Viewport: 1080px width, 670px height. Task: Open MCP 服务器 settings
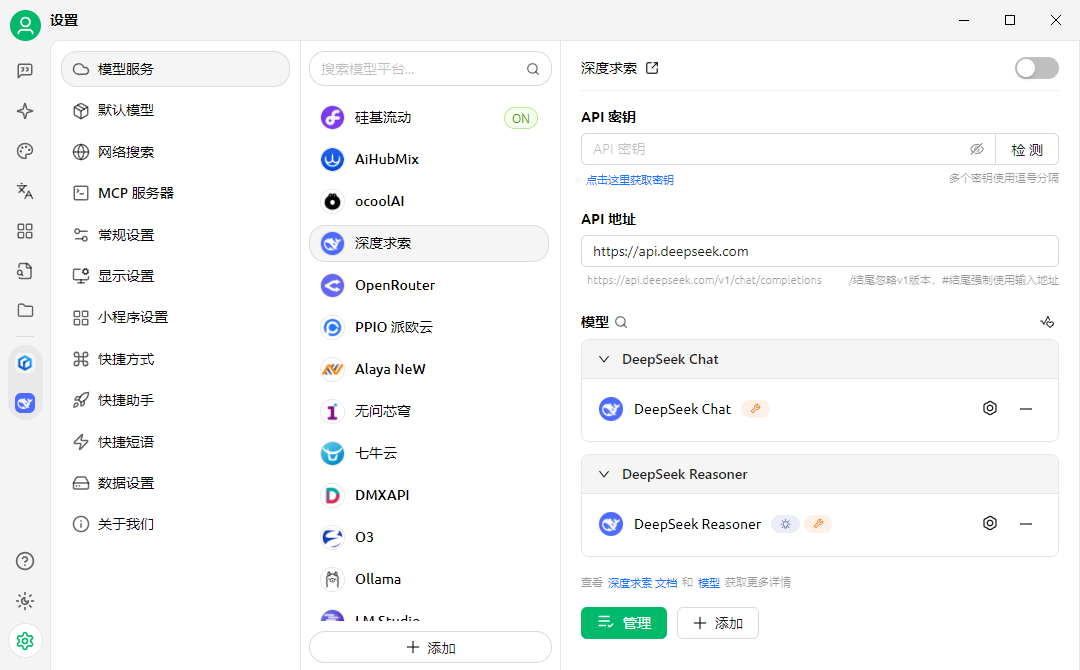(x=176, y=193)
